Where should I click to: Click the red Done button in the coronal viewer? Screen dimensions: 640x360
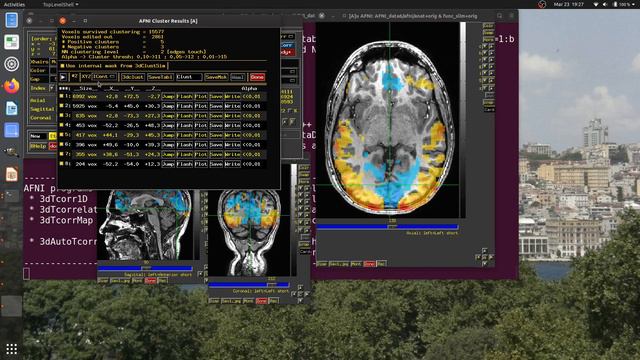(262, 301)
